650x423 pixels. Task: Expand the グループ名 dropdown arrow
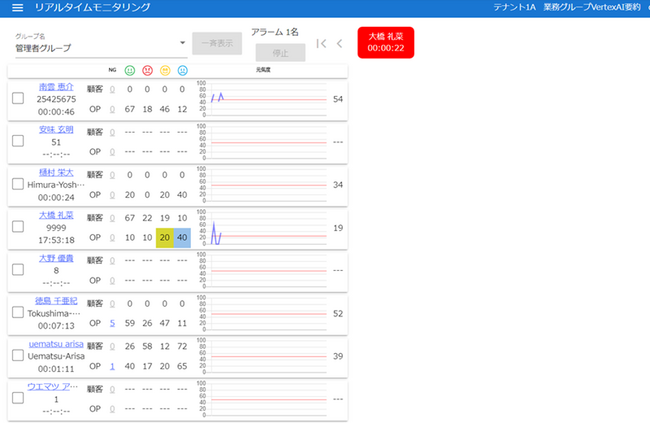[x=182, y=43]
